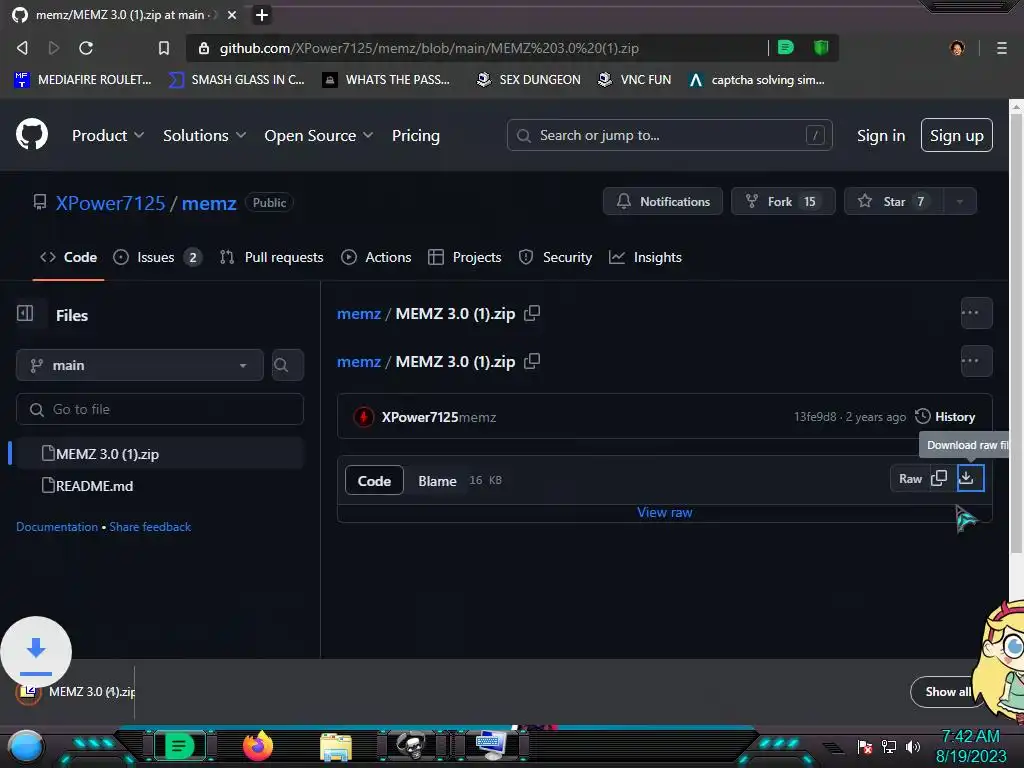Screen dimensions: 1024x768
Task: Open the memz repository name link
Action: coord(209,203)
